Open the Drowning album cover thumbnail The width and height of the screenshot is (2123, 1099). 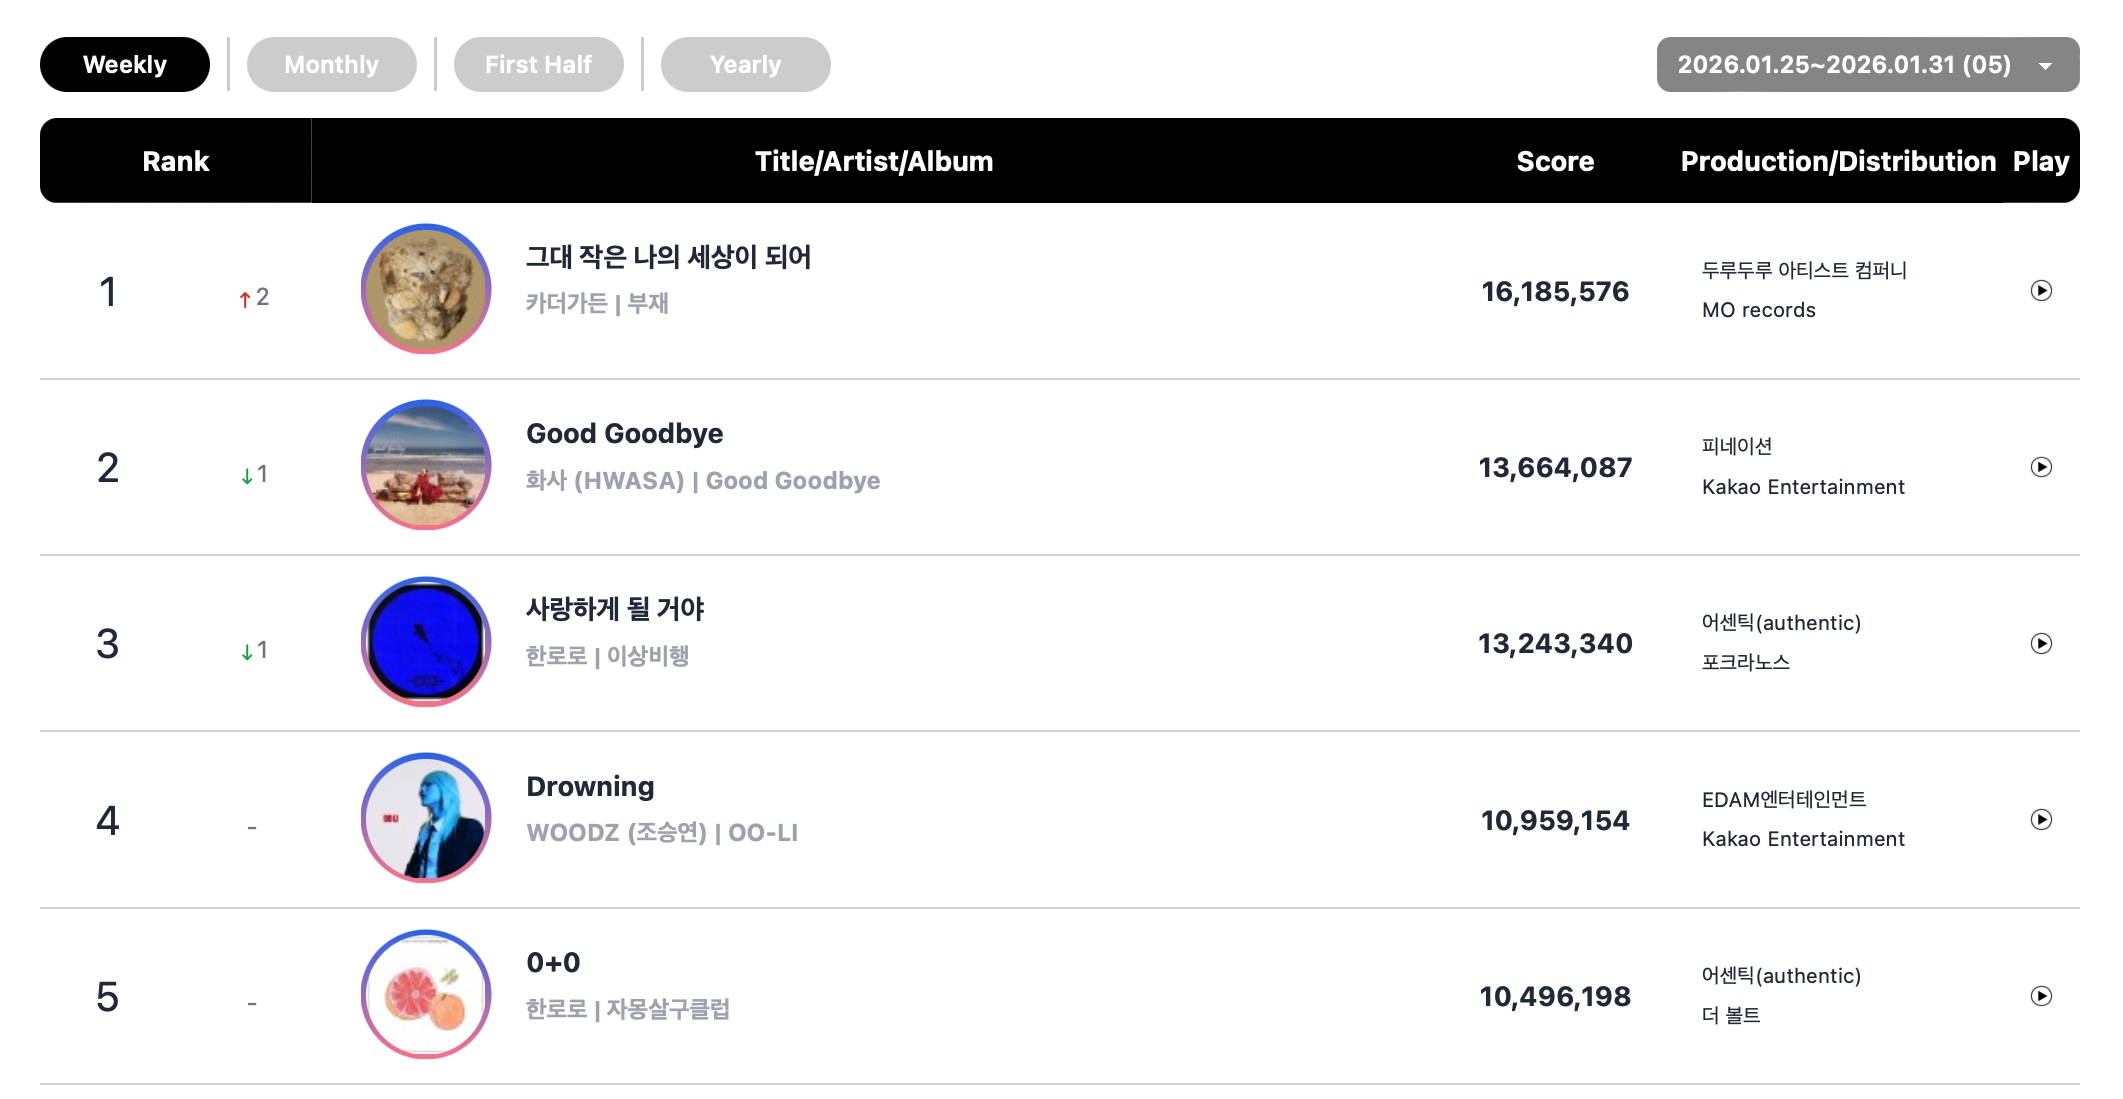pyautogui.click(x=426, y=818)
